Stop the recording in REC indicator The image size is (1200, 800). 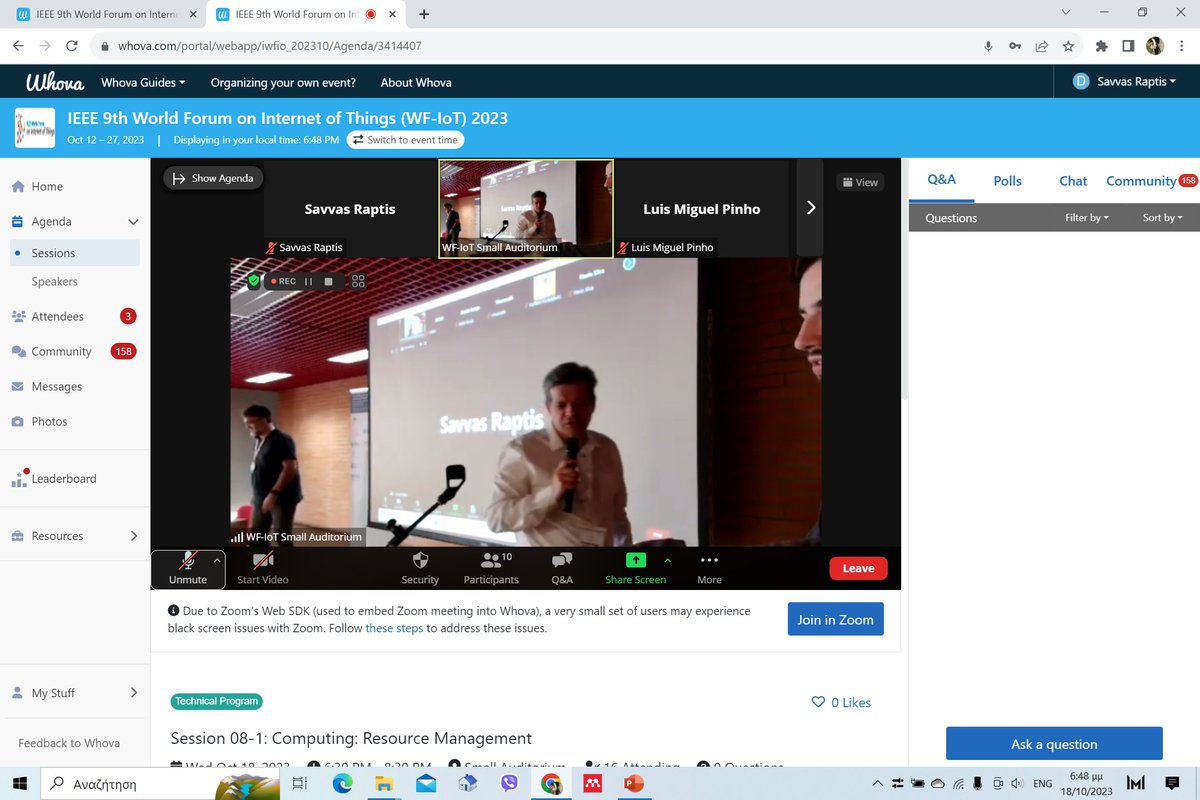coord(328,281)
